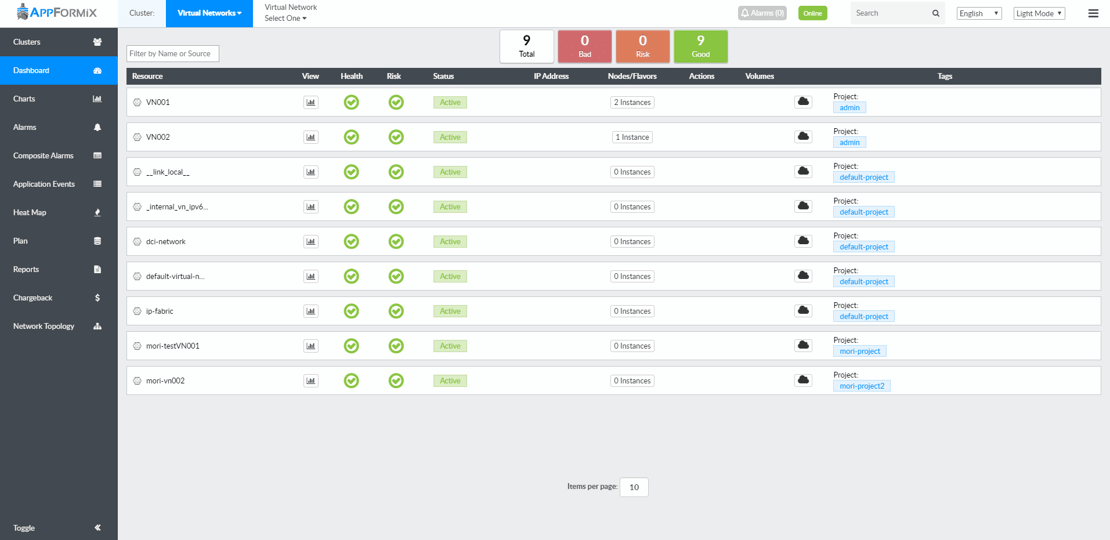Show Total 9 resources tile
This screenshot has height=540, width=1110.
point(527,47)
